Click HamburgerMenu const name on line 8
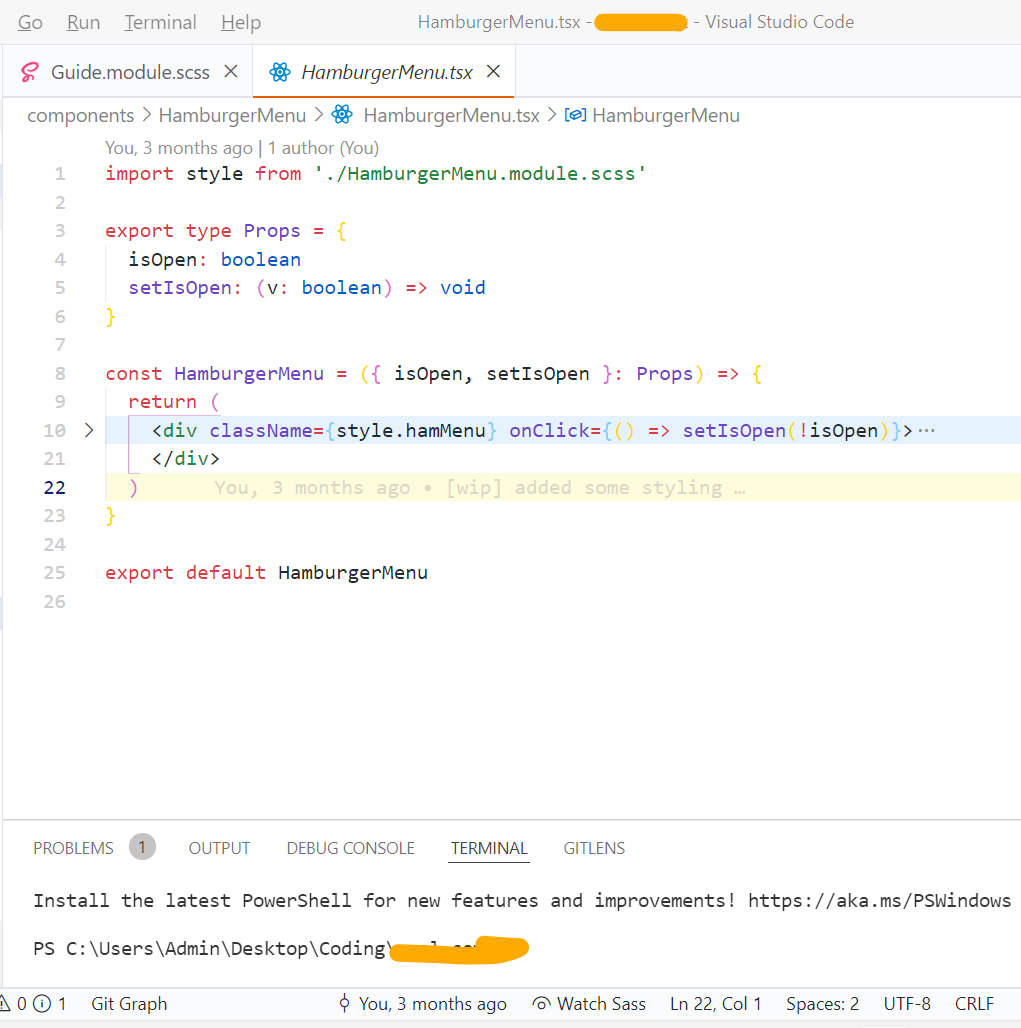Image resolution: width=1021 pixels, height=1028 pixels. [249, 374]
